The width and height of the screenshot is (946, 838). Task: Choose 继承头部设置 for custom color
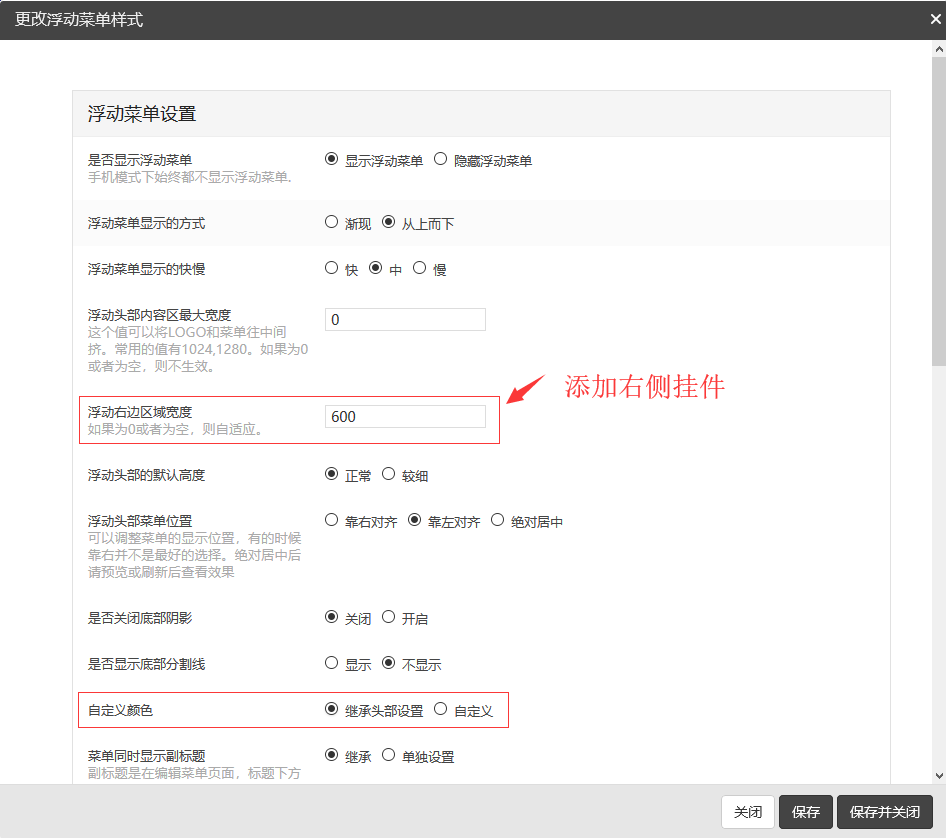click(331, 709)
